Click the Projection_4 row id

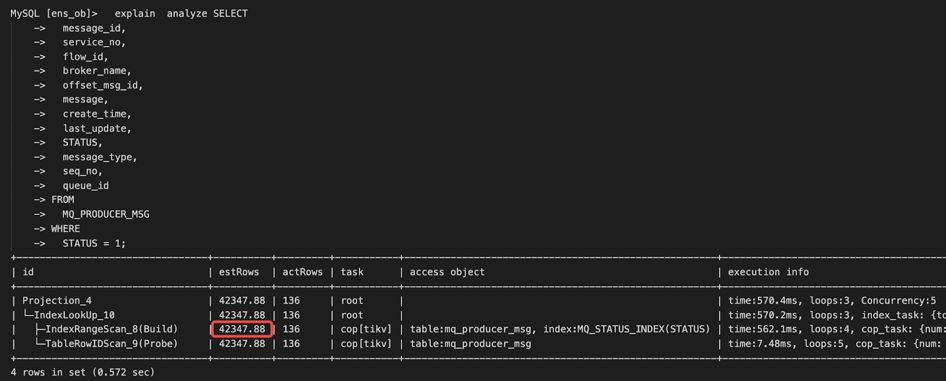57,300
